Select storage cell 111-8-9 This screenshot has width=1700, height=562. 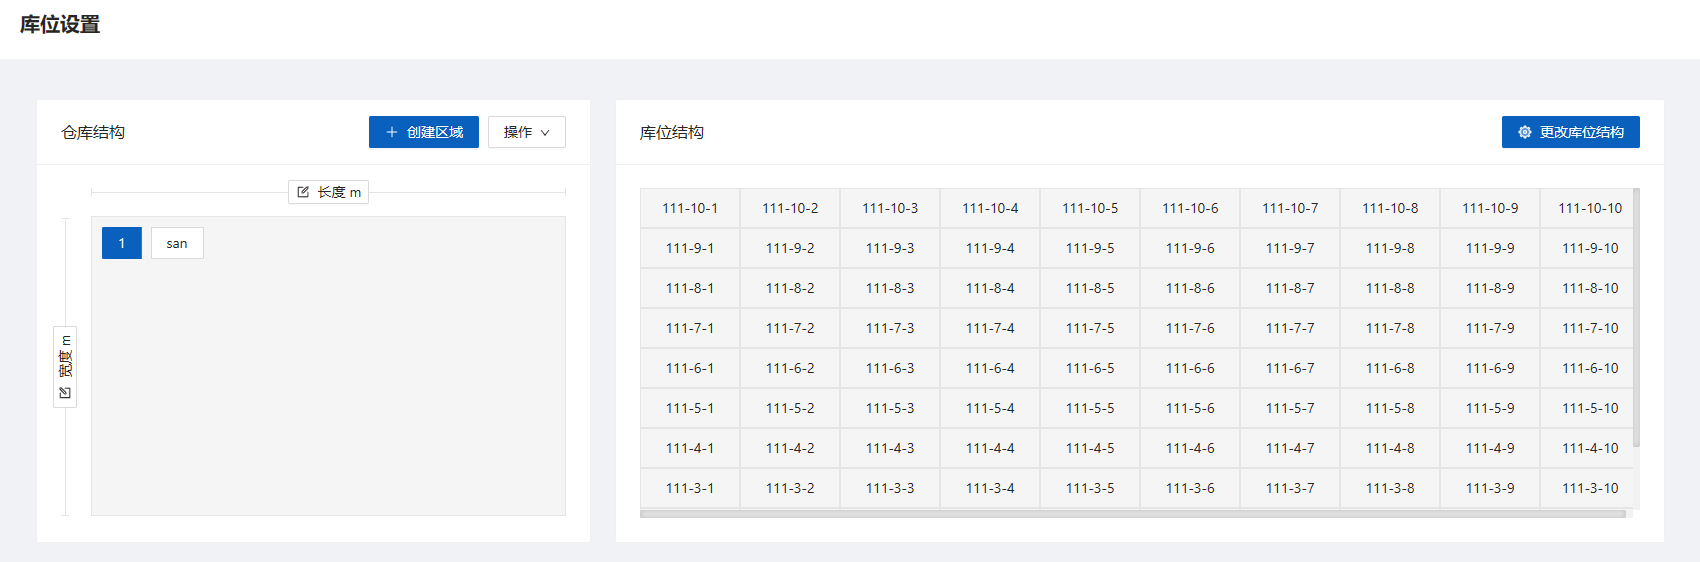(x=1490, y=288)
